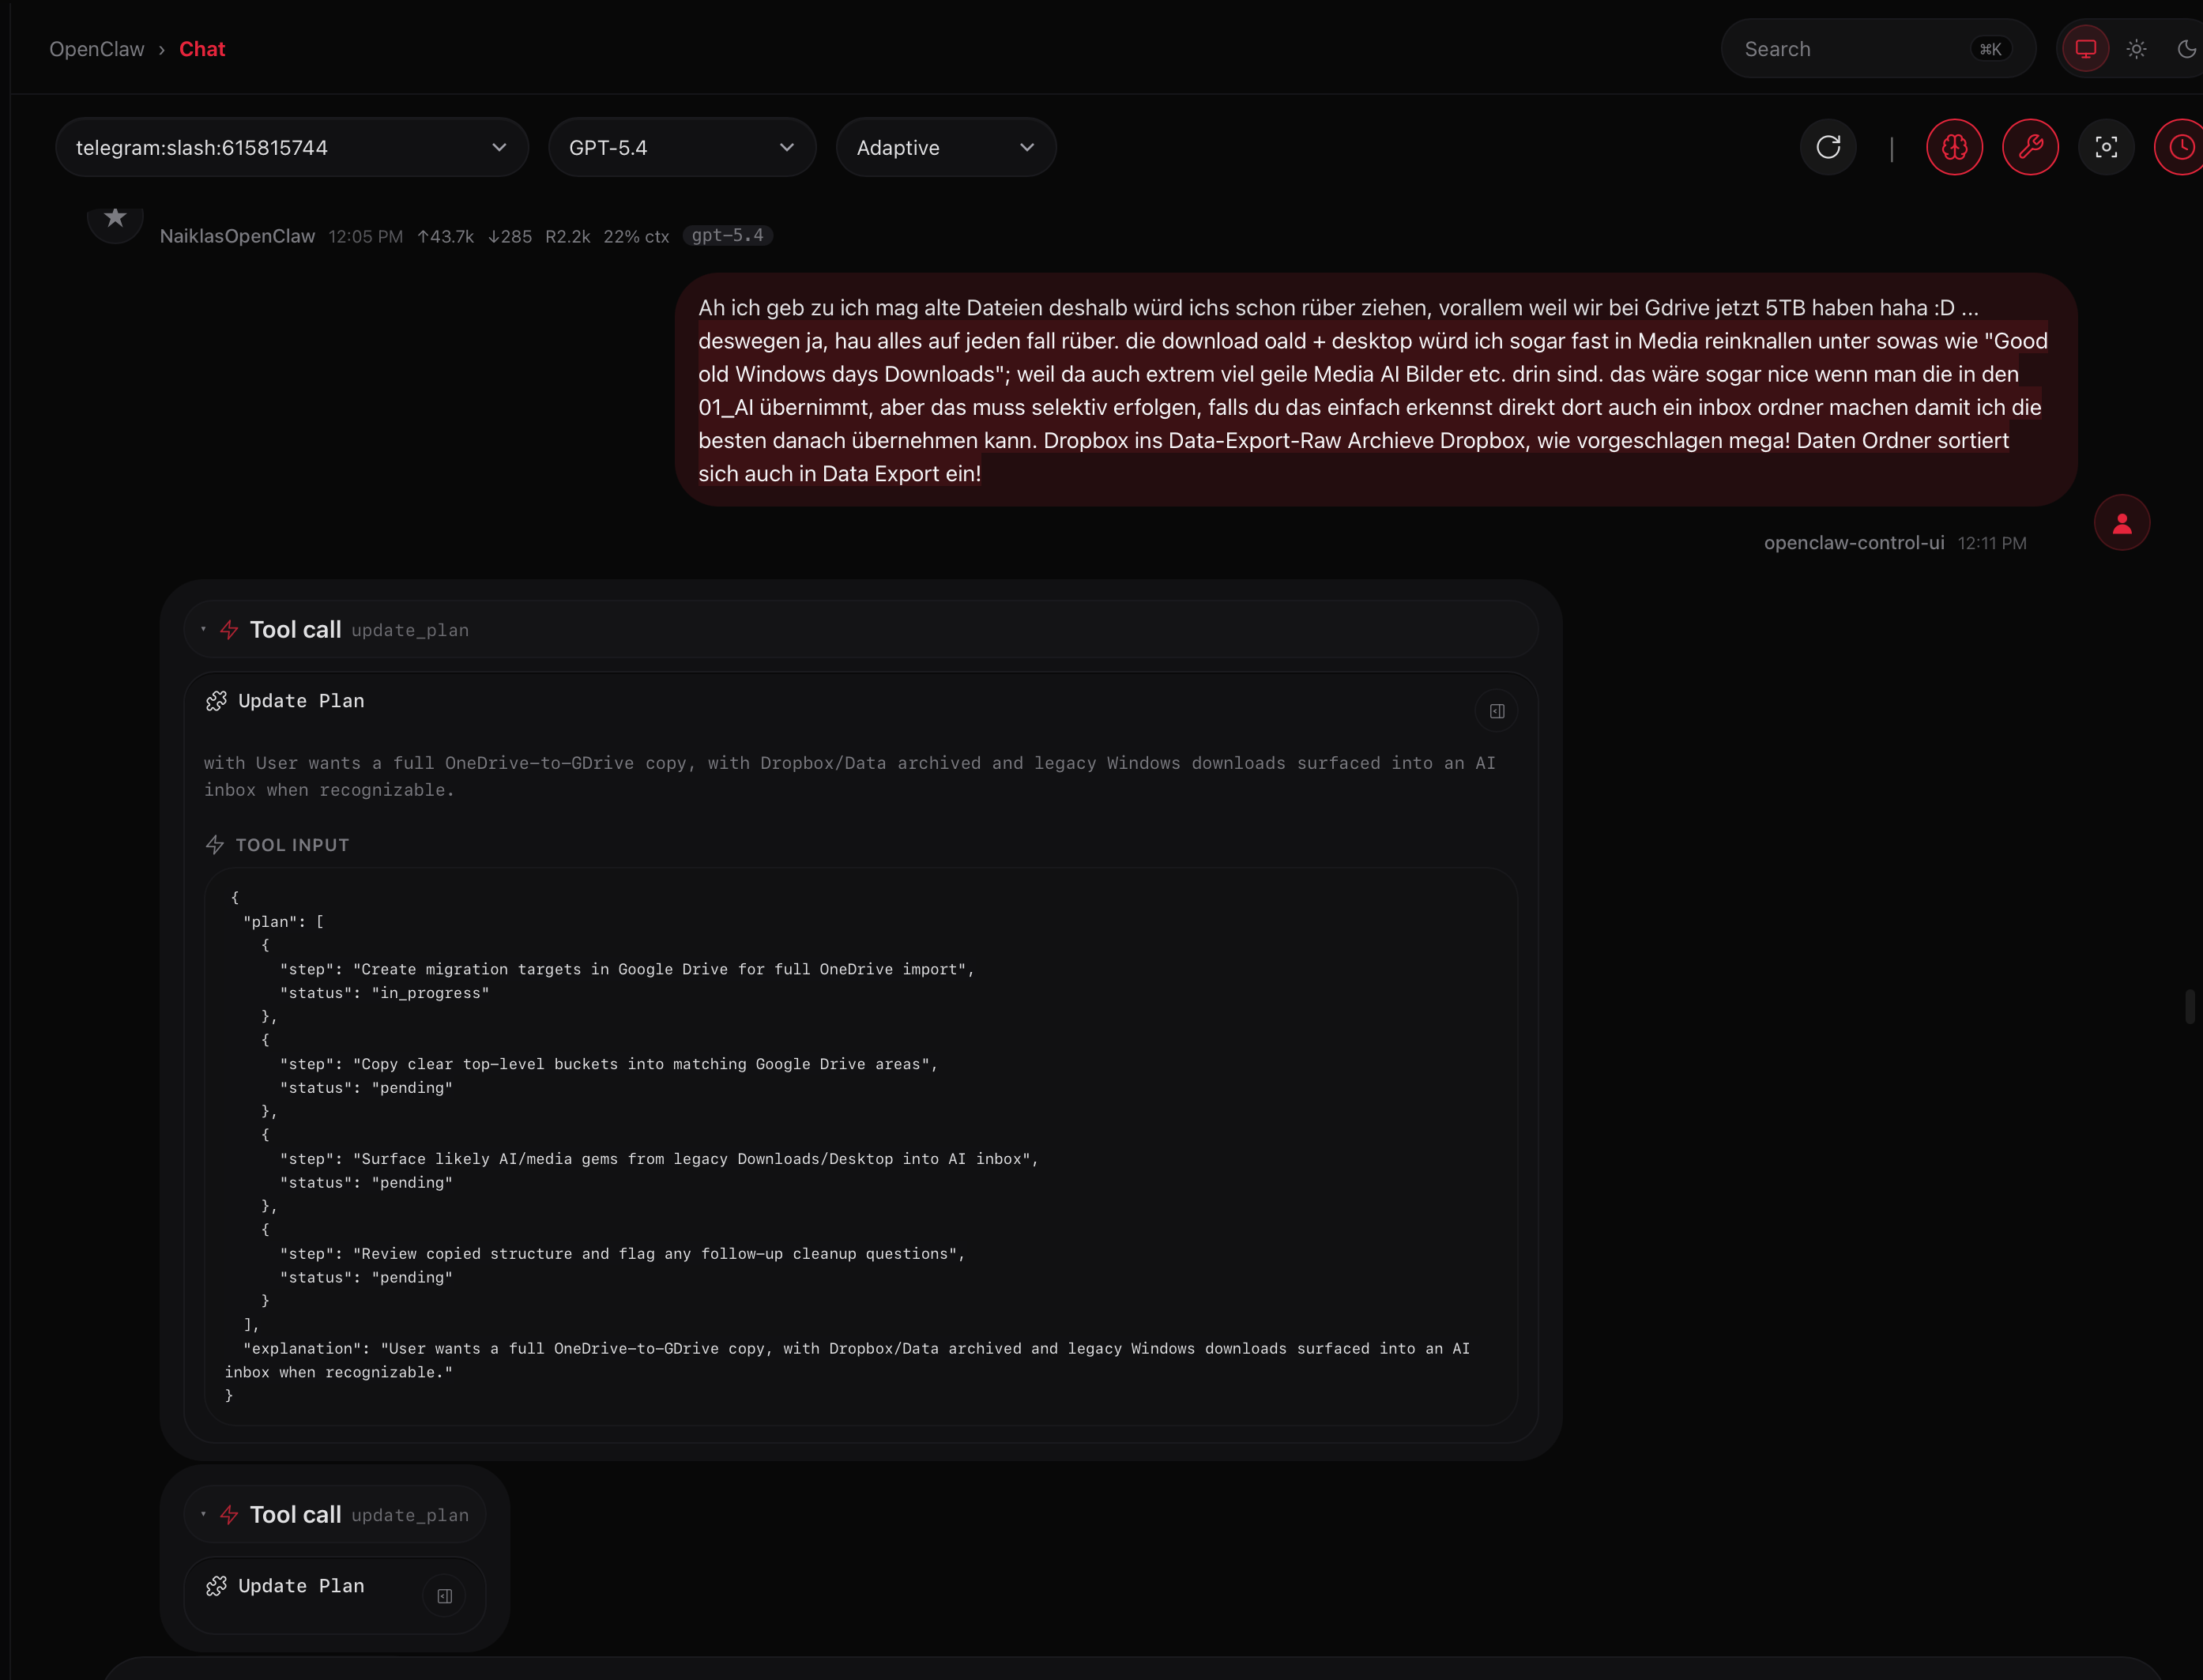Click the focus mode frame icon
Screen dimensions: 2203x1680
(2106, 147)
